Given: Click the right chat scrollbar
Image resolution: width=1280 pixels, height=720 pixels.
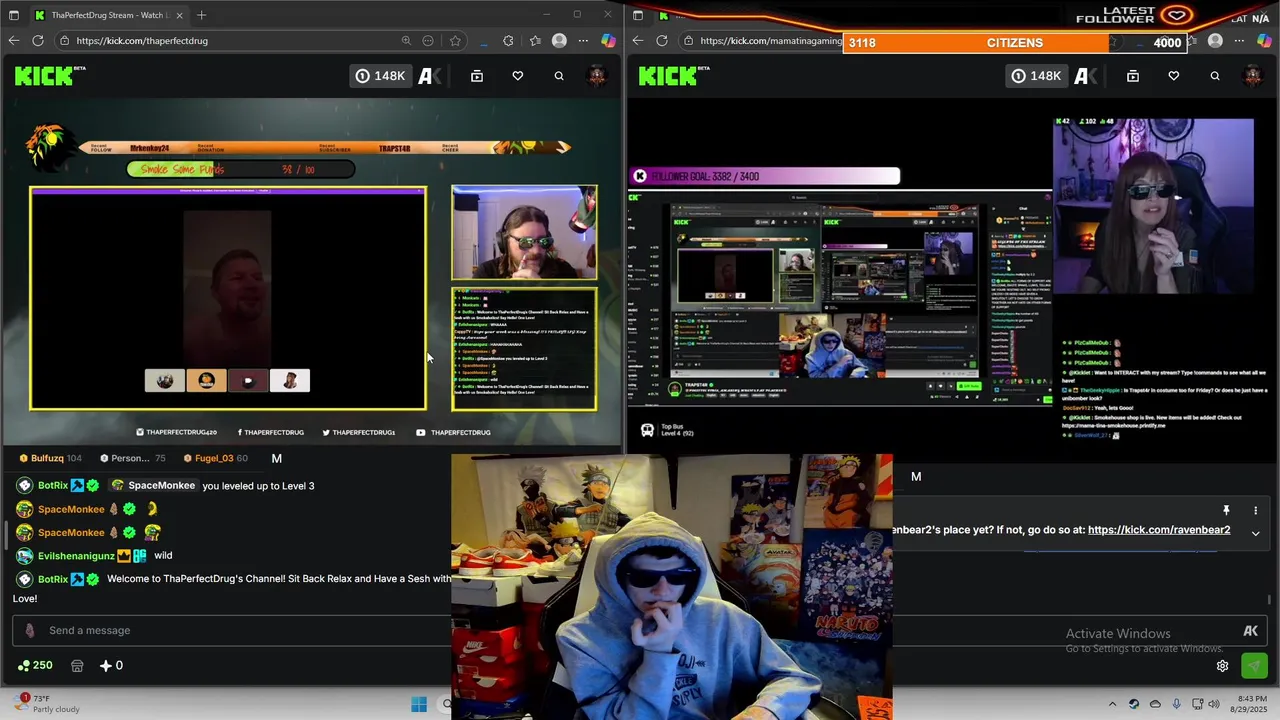Looking at the screenshot, I should coord(1271,600).
